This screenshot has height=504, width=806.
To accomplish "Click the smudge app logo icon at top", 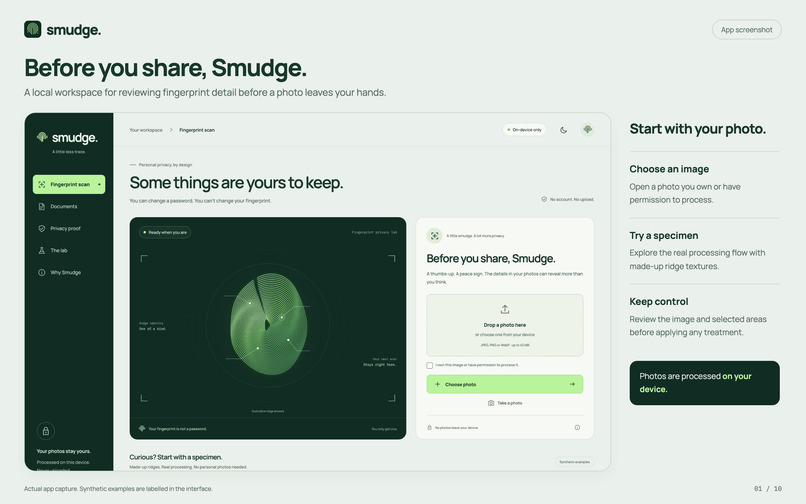I will (x=33, y=29).
